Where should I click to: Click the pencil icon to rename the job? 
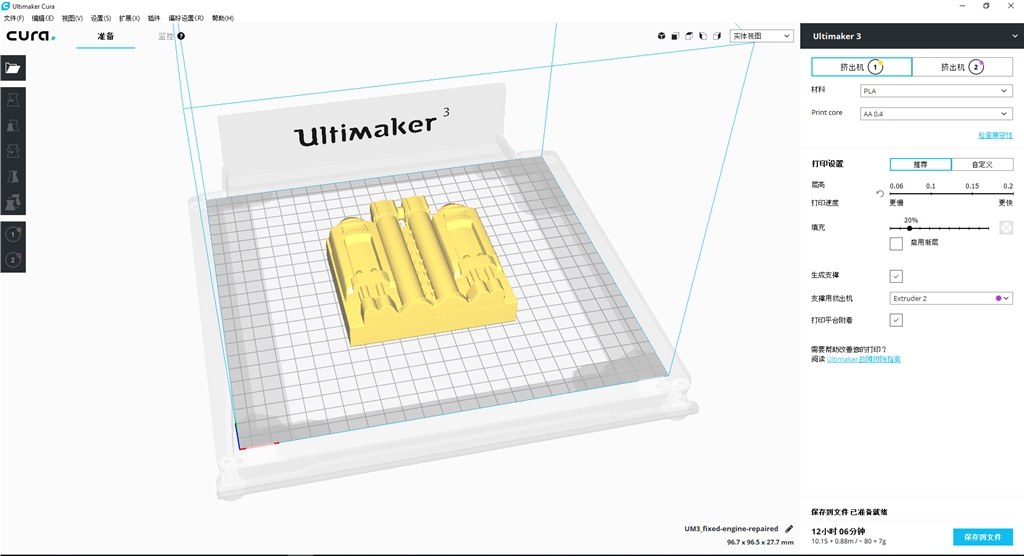click(788, 529)
